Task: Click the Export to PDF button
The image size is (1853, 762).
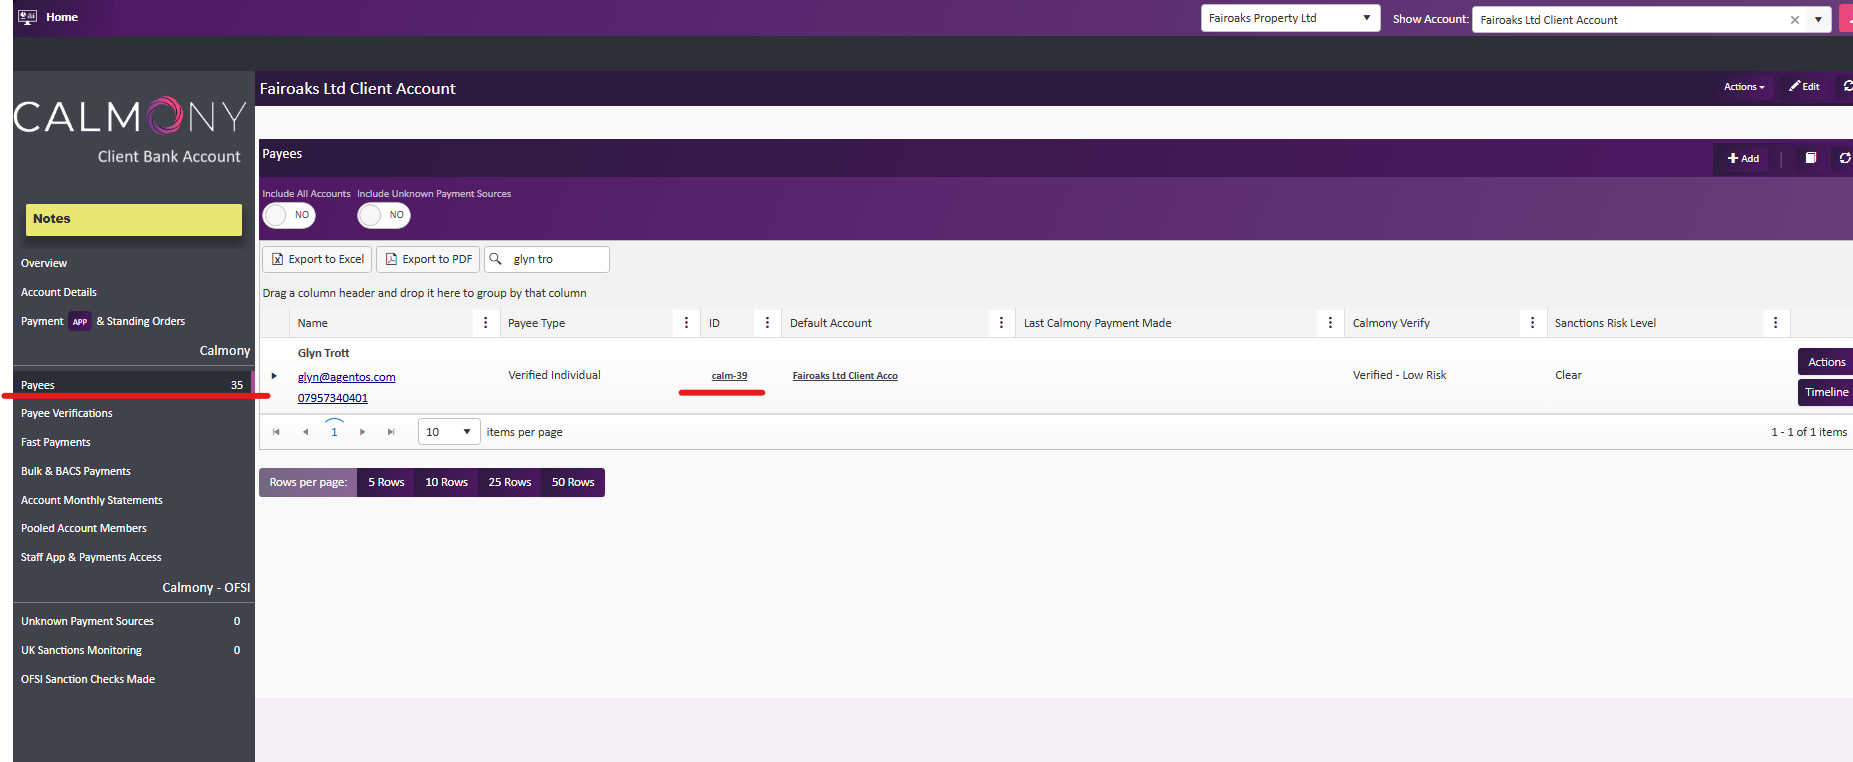Action: click(428, 259)
